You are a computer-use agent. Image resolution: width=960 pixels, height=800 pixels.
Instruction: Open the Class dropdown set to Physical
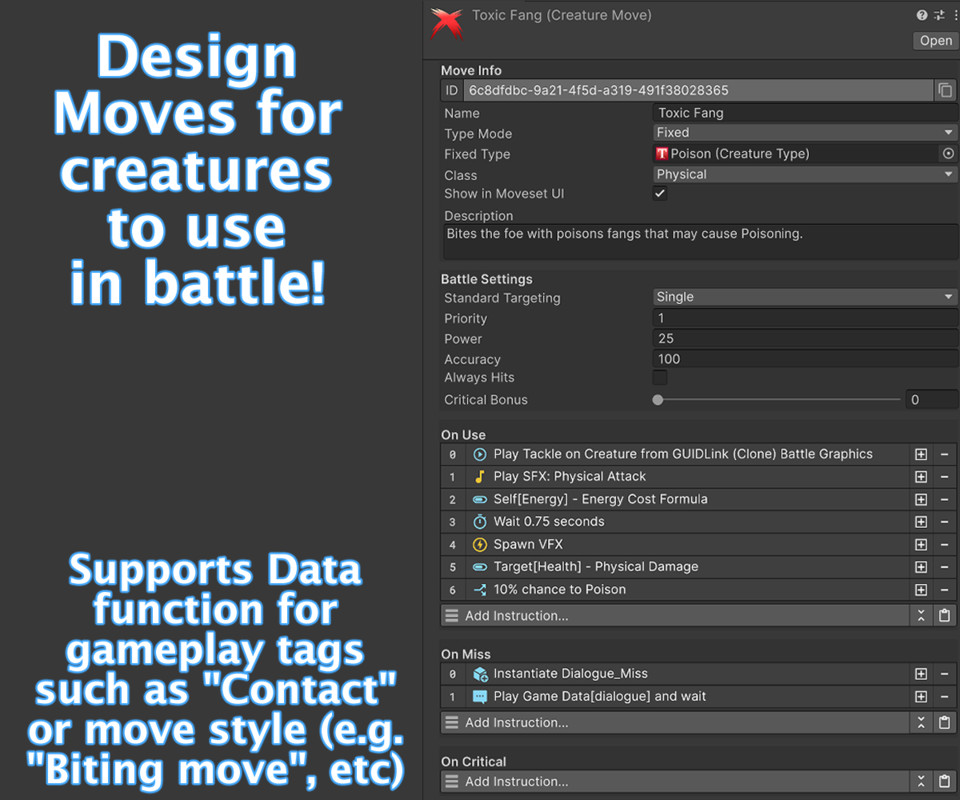tap(804, 174)
